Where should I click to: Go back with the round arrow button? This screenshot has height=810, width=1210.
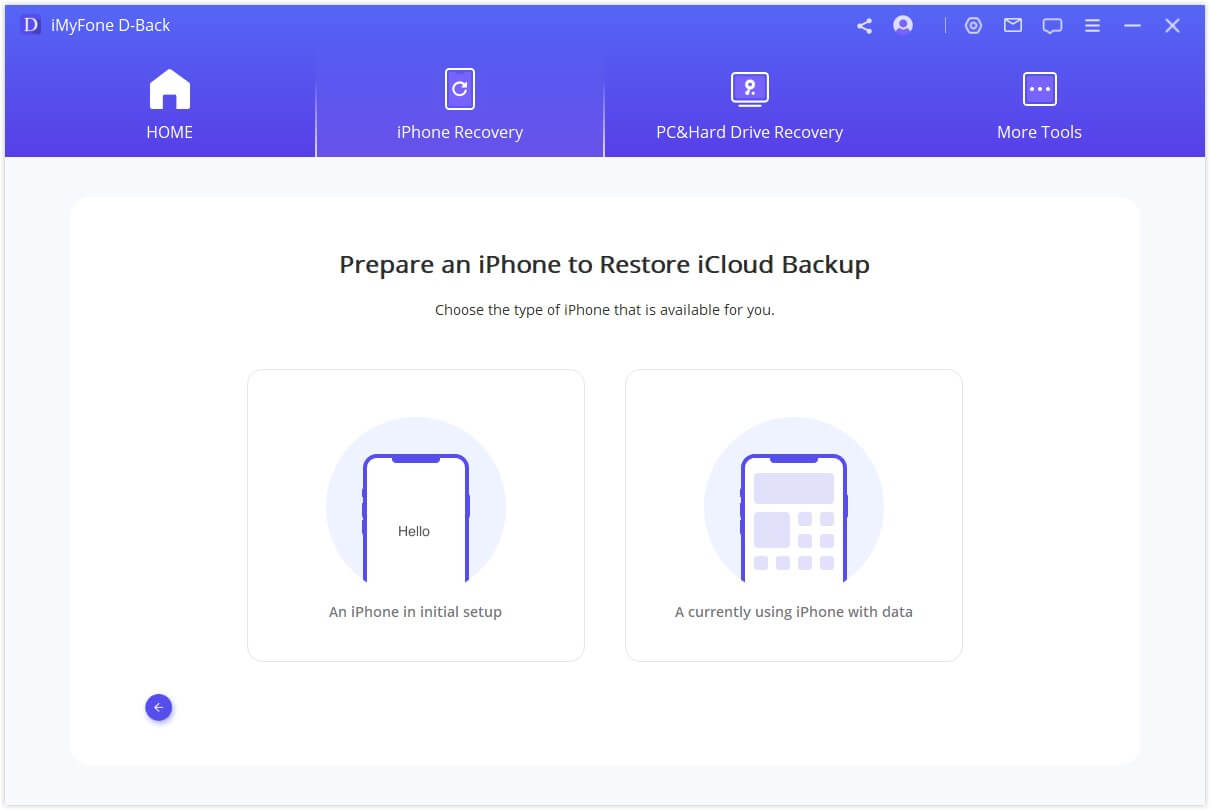click(158, 707)
